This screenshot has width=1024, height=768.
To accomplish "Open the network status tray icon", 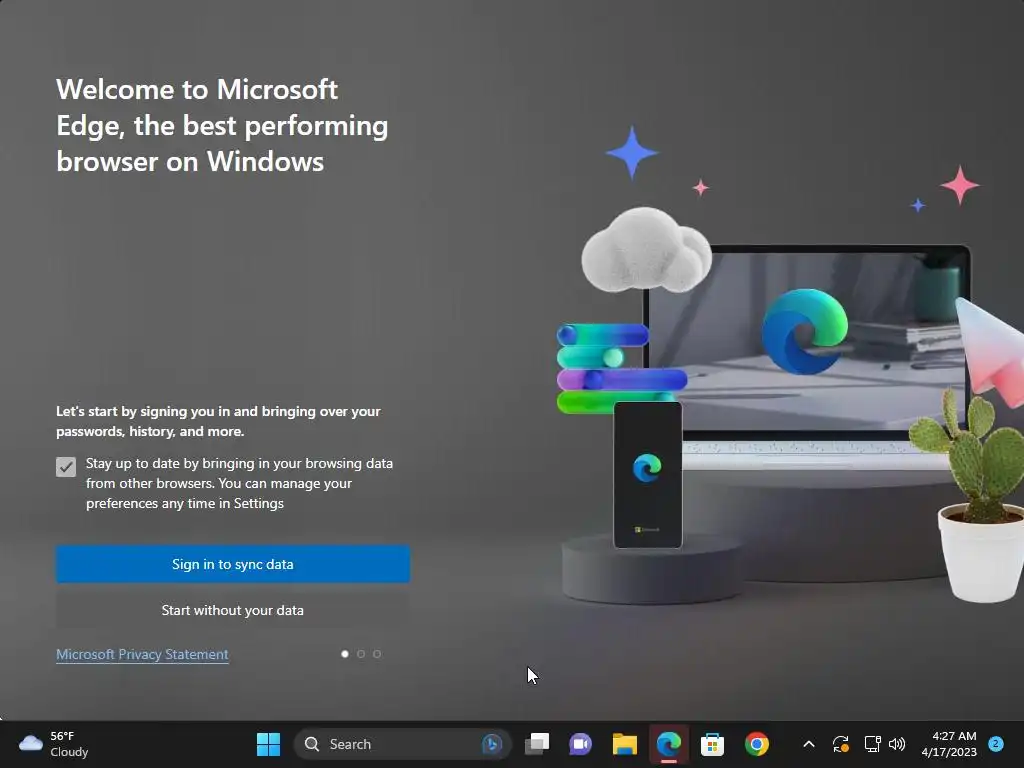I will point(872,744).
